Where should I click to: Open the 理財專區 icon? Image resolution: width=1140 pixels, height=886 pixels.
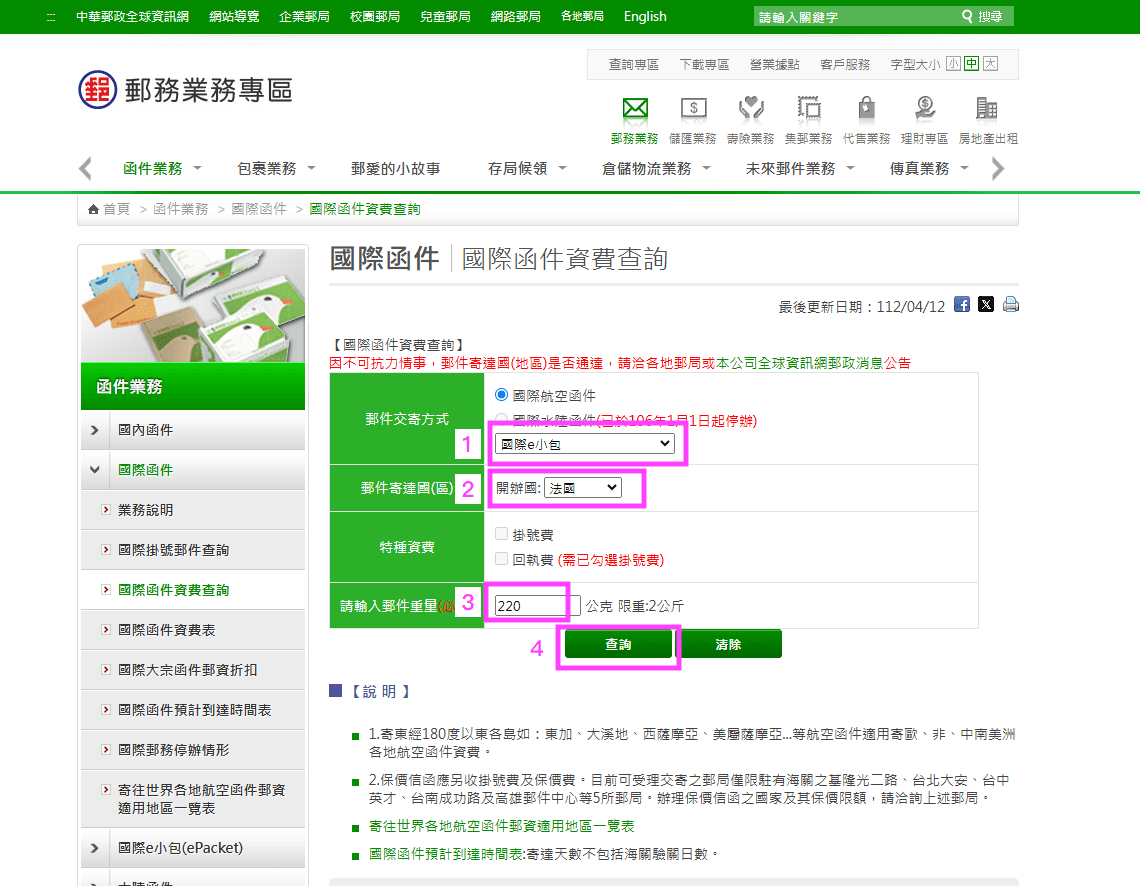(x=925, y=109)
